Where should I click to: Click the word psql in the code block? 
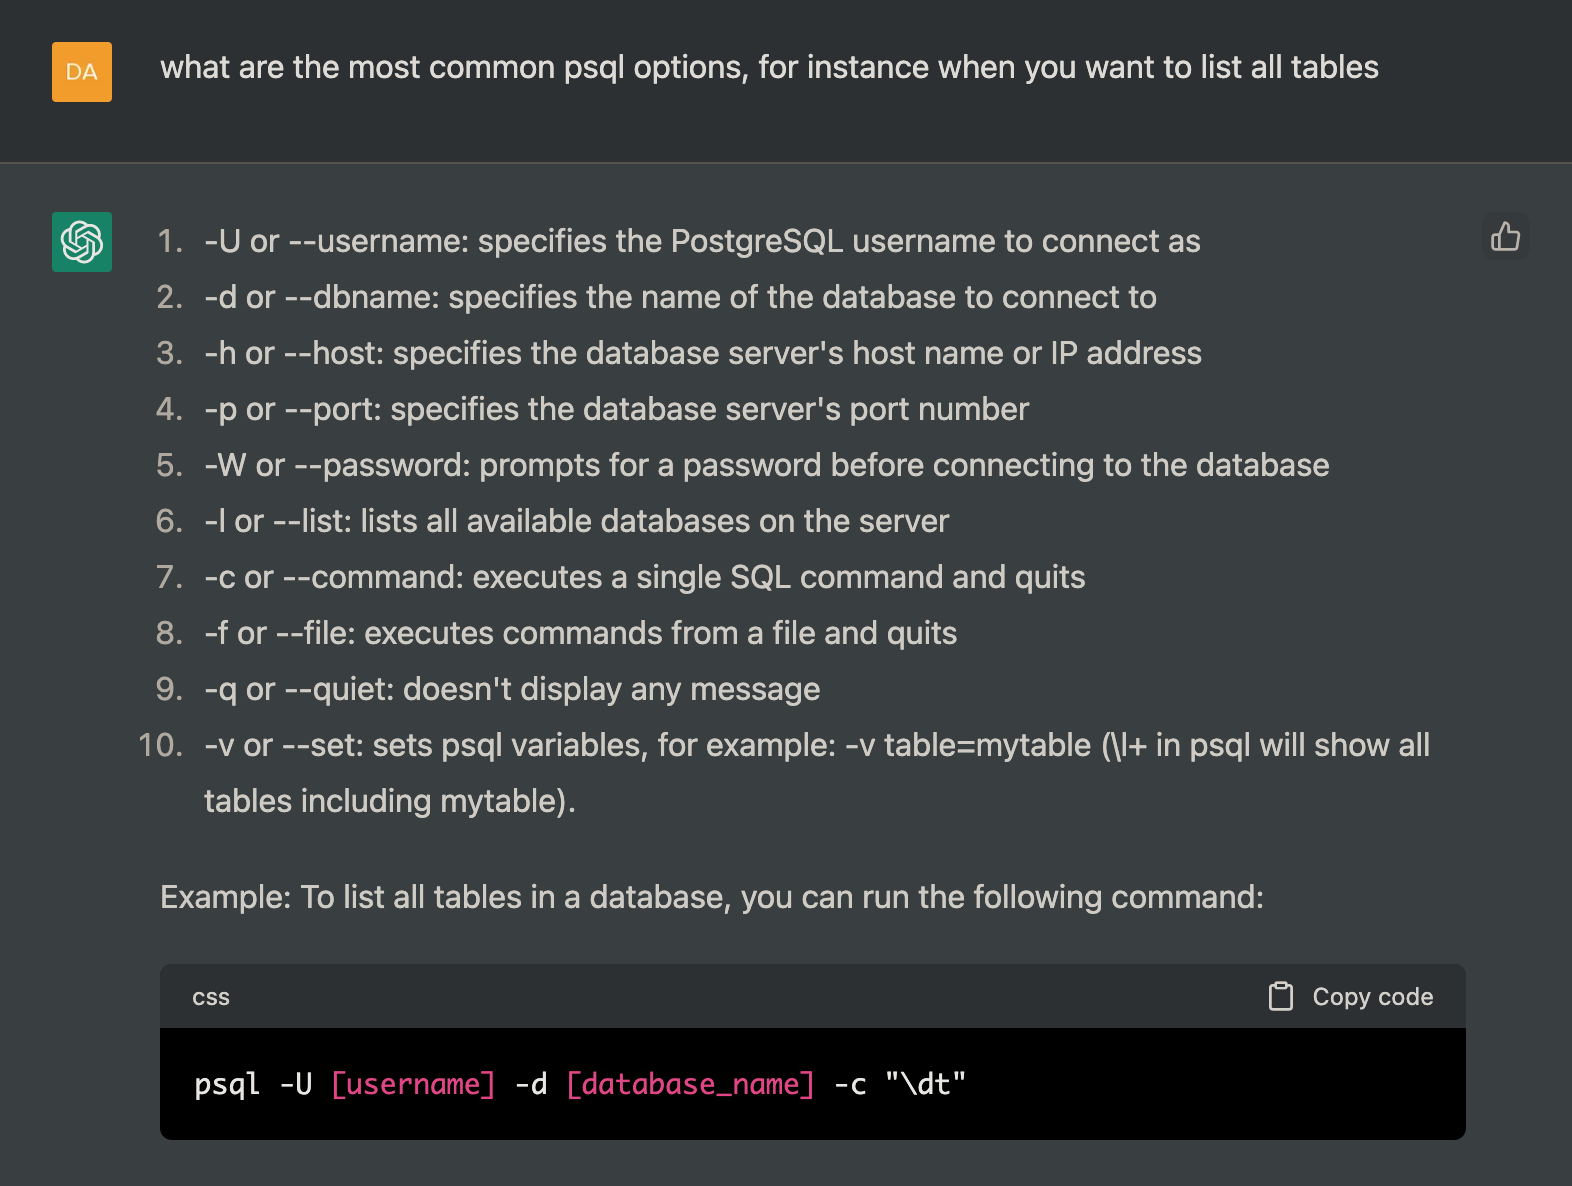227,1084
